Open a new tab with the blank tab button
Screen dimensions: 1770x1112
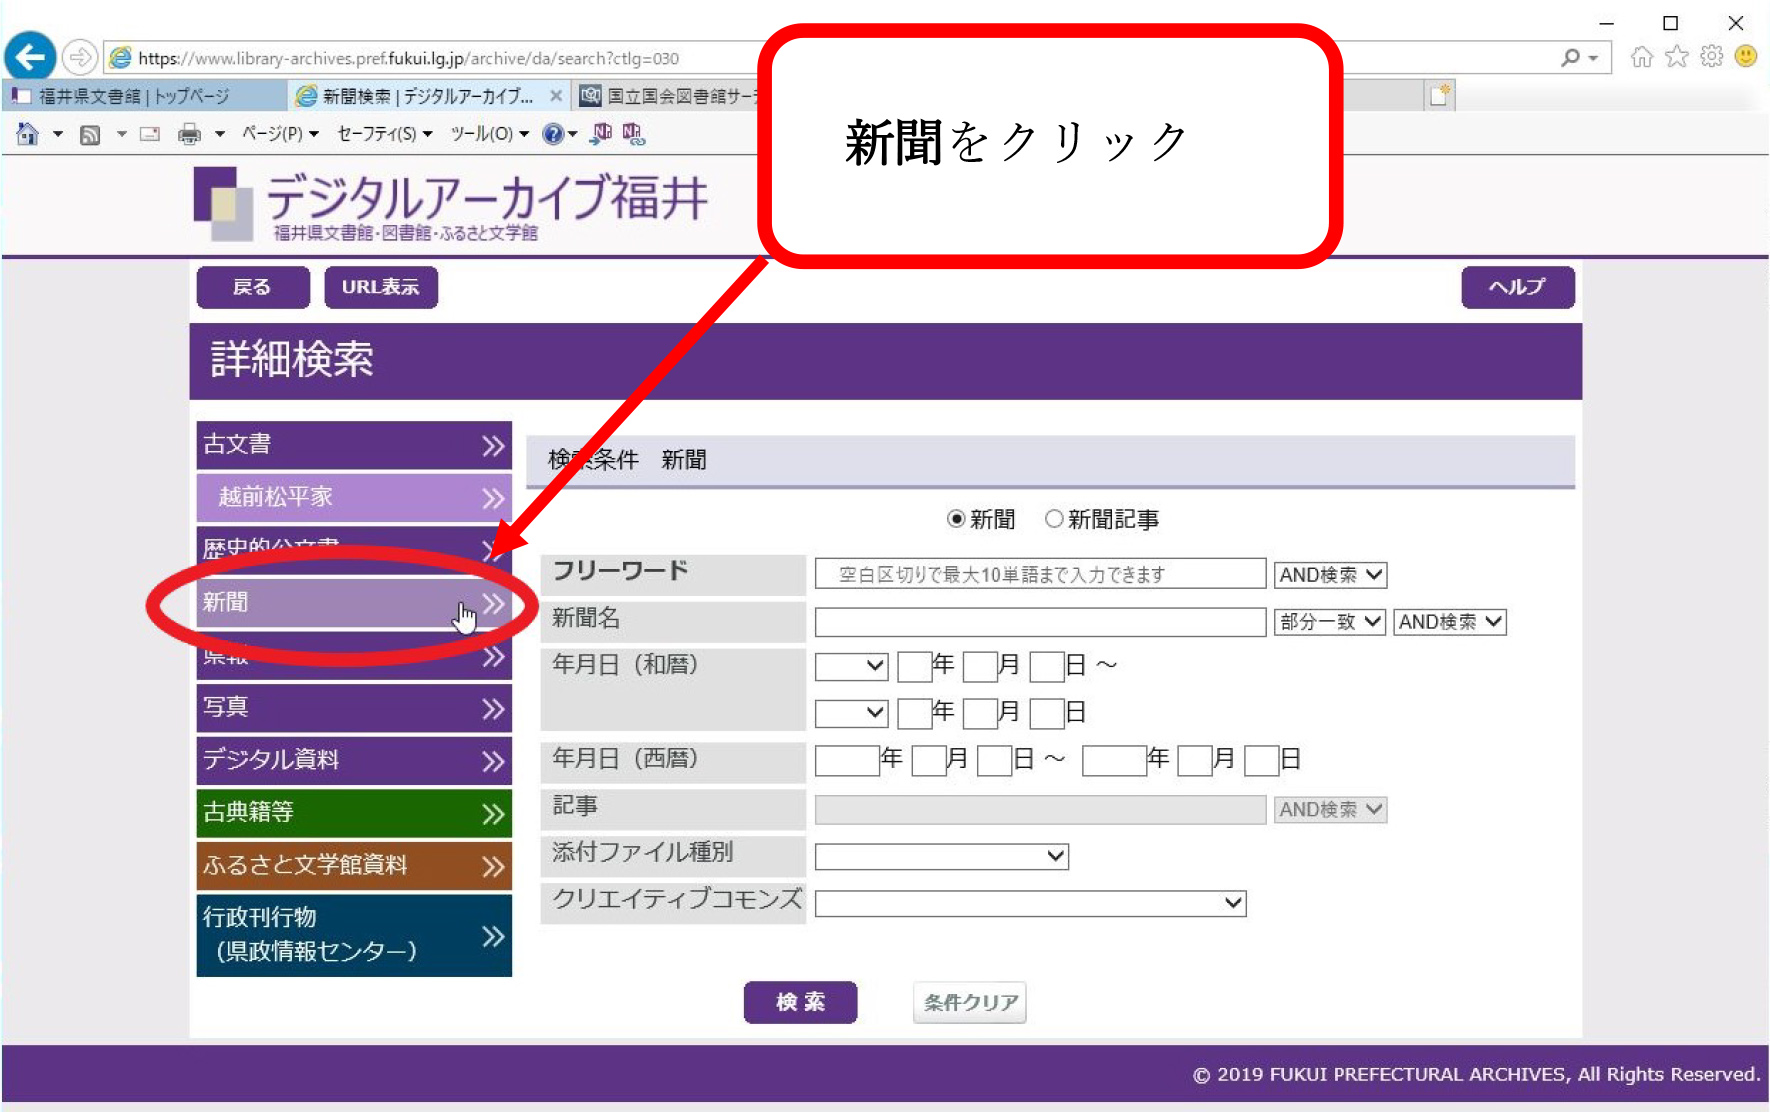point(1440,95)
